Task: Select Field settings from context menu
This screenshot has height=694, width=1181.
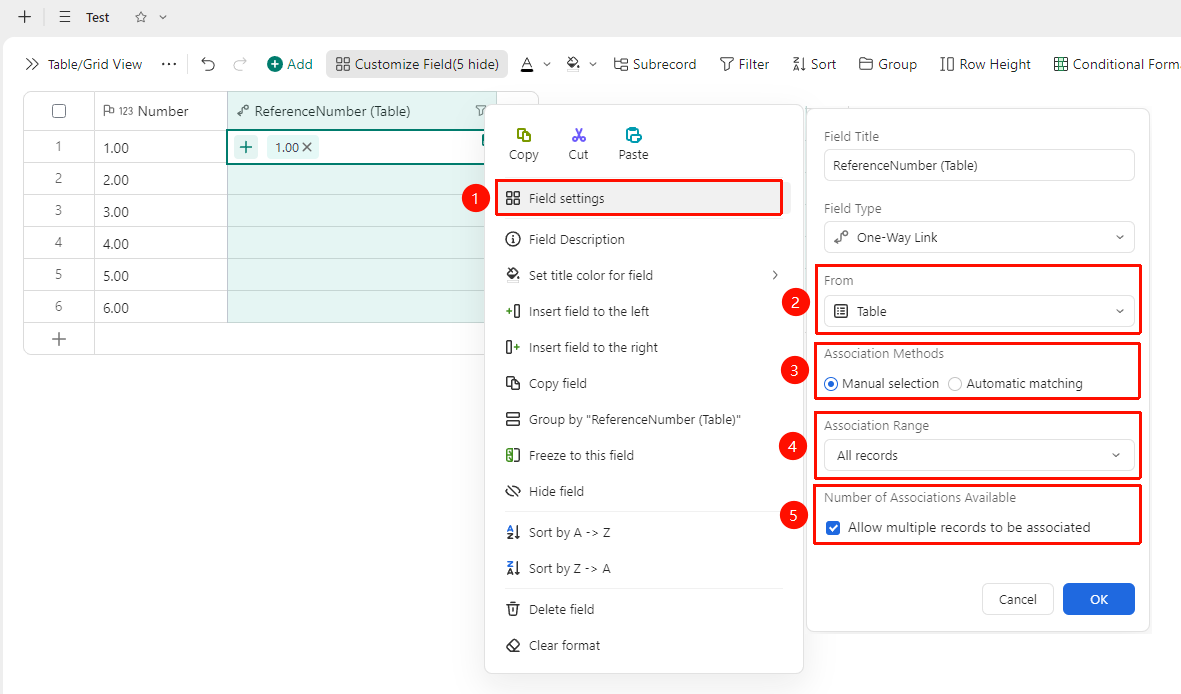Action: pos(639,198)
